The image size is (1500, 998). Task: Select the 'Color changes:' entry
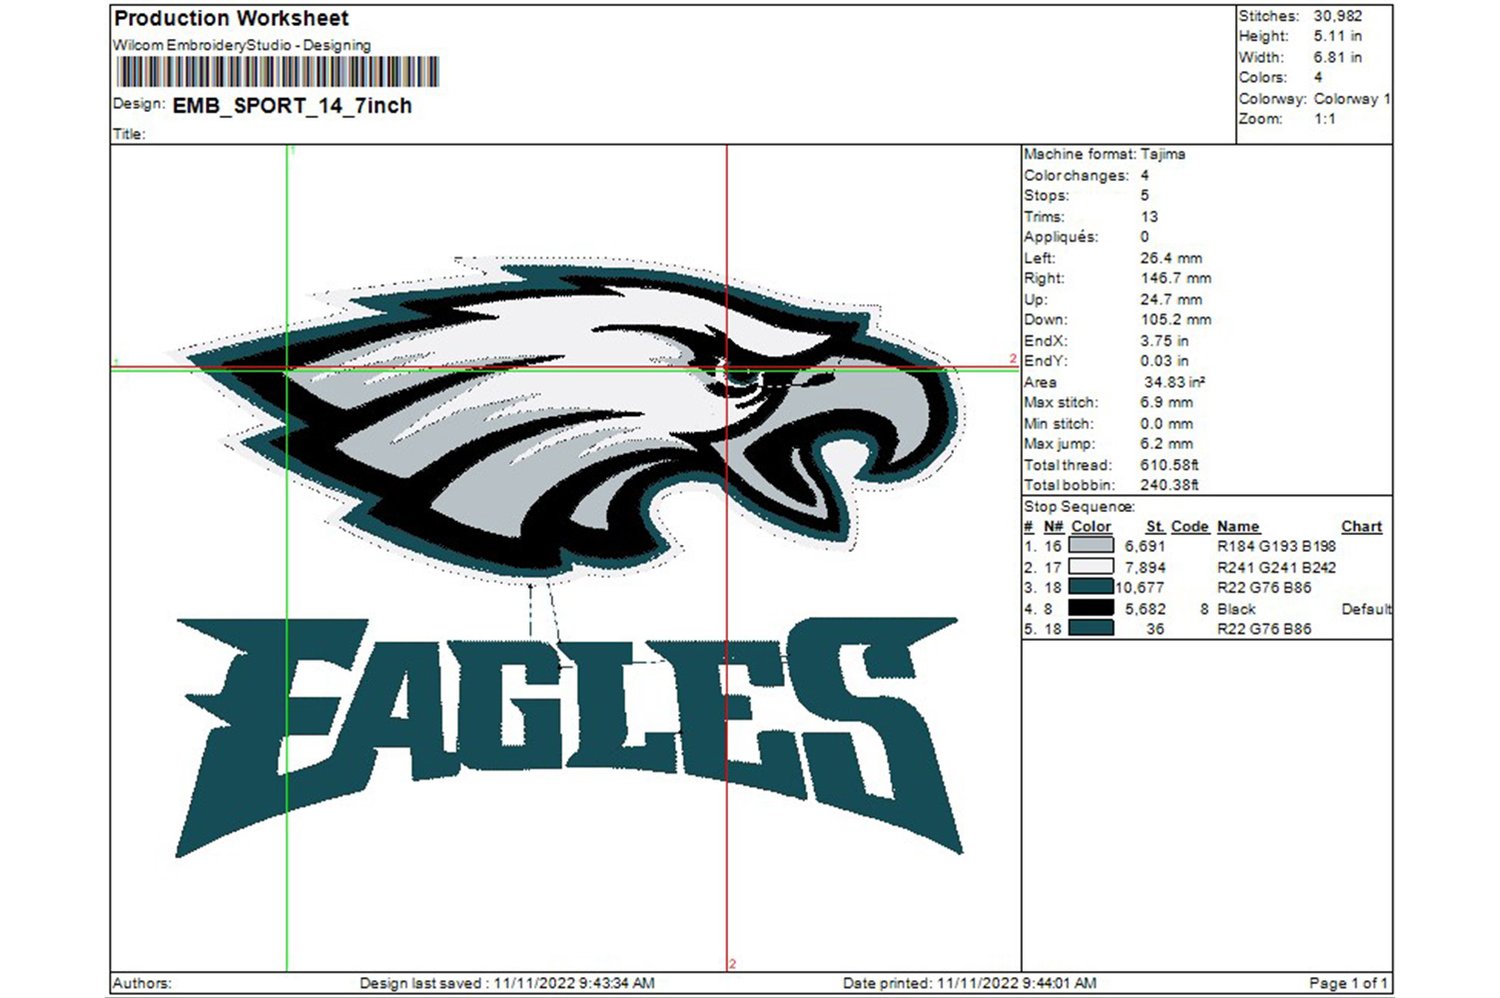[x=1086, y=175]
